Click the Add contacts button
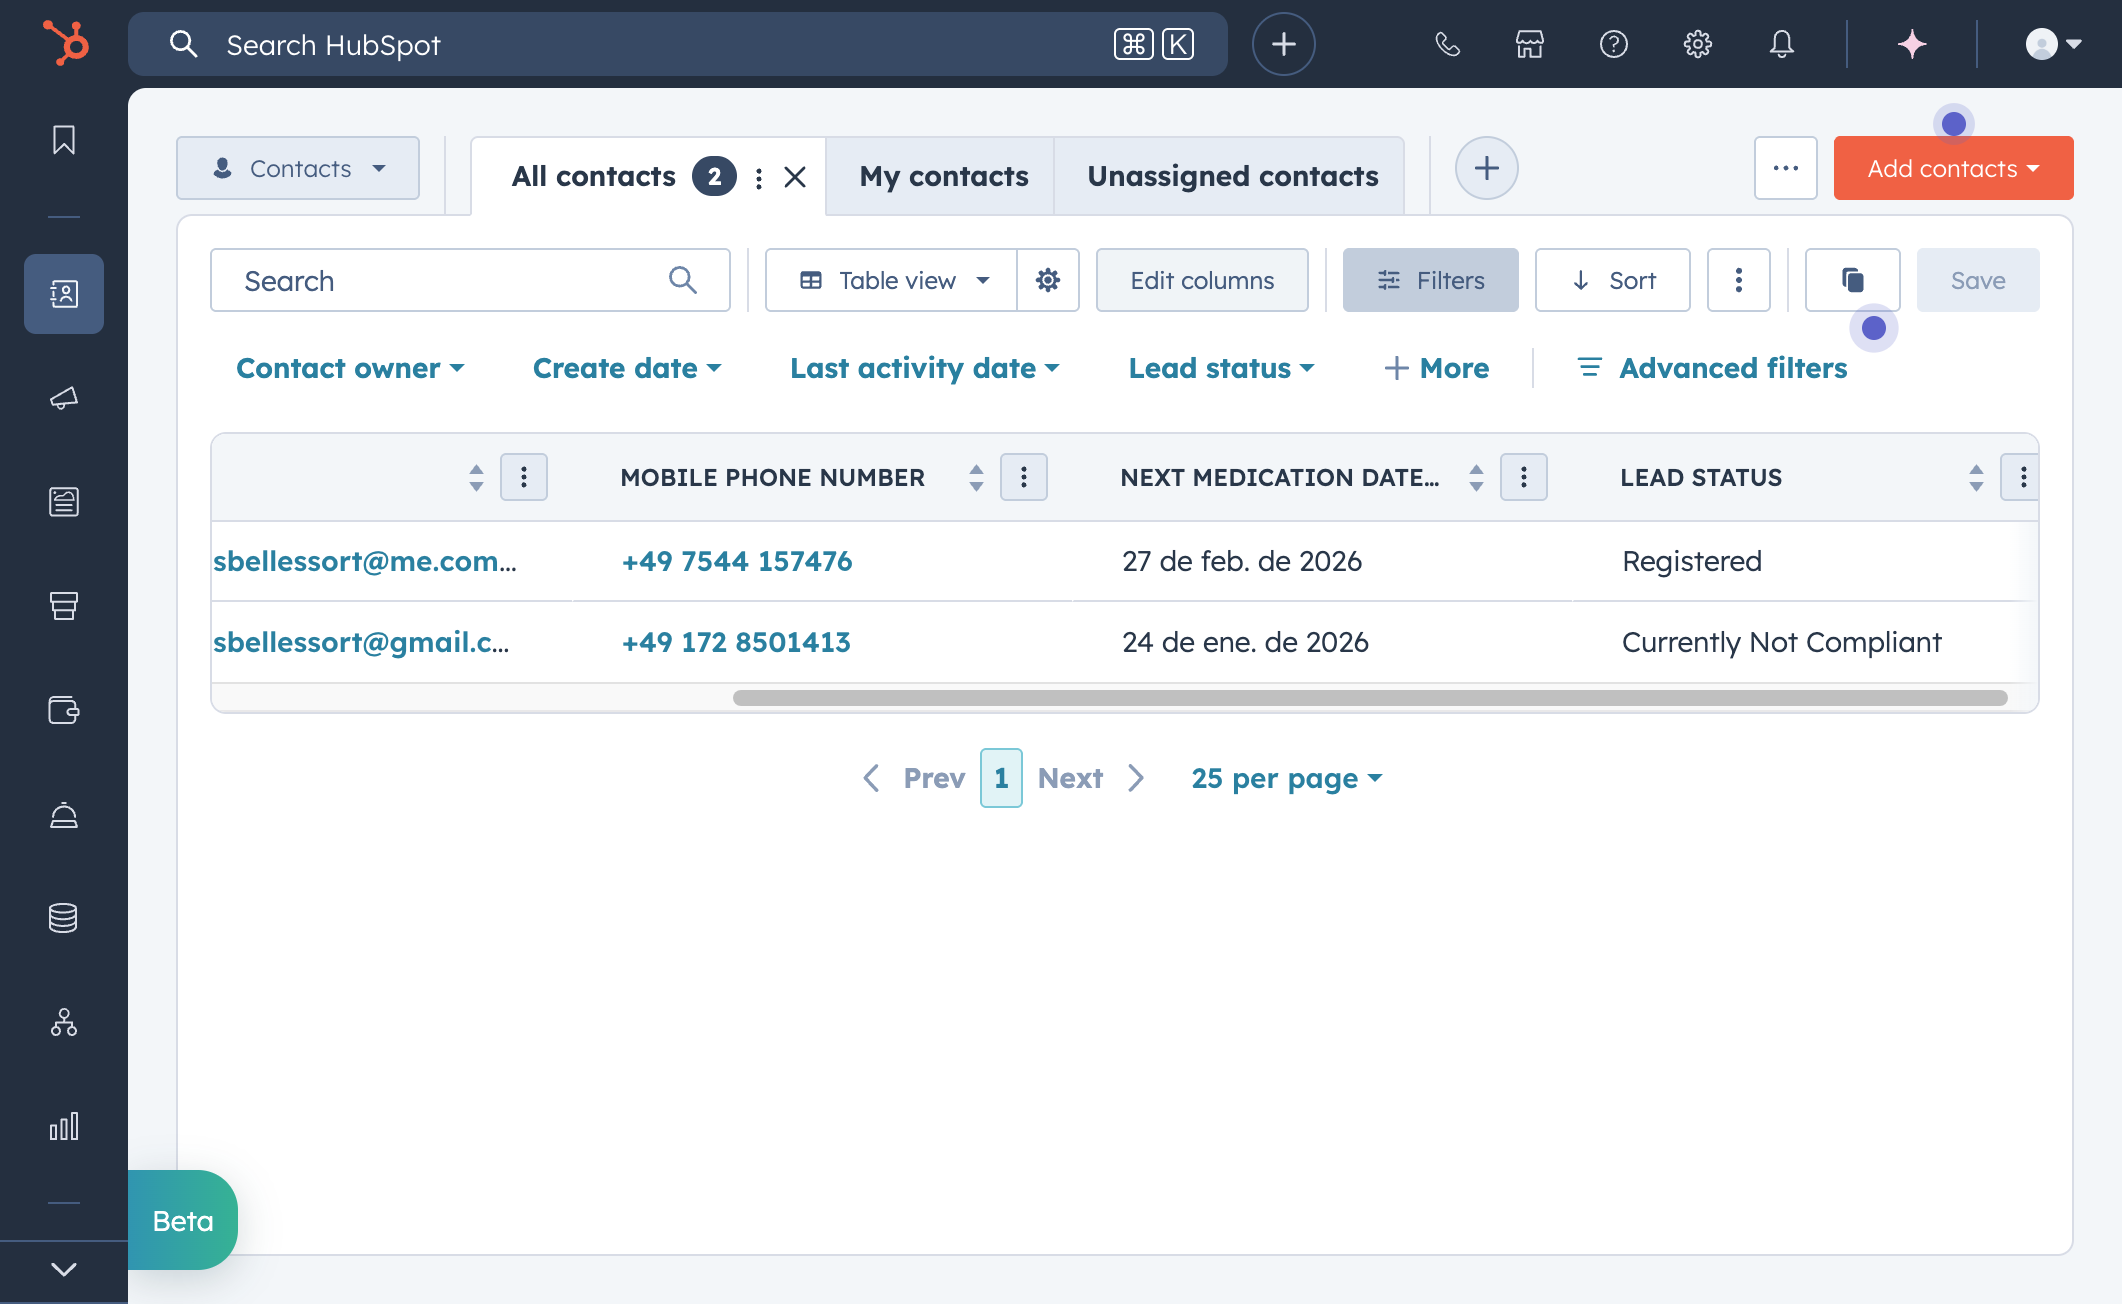This screenshot has height=1304, width=2122. (1953, 168)
